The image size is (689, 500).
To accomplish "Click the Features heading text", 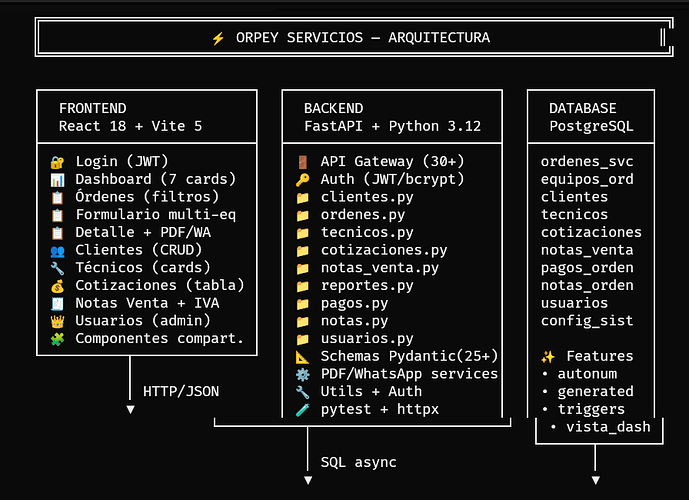I will 600,356.
